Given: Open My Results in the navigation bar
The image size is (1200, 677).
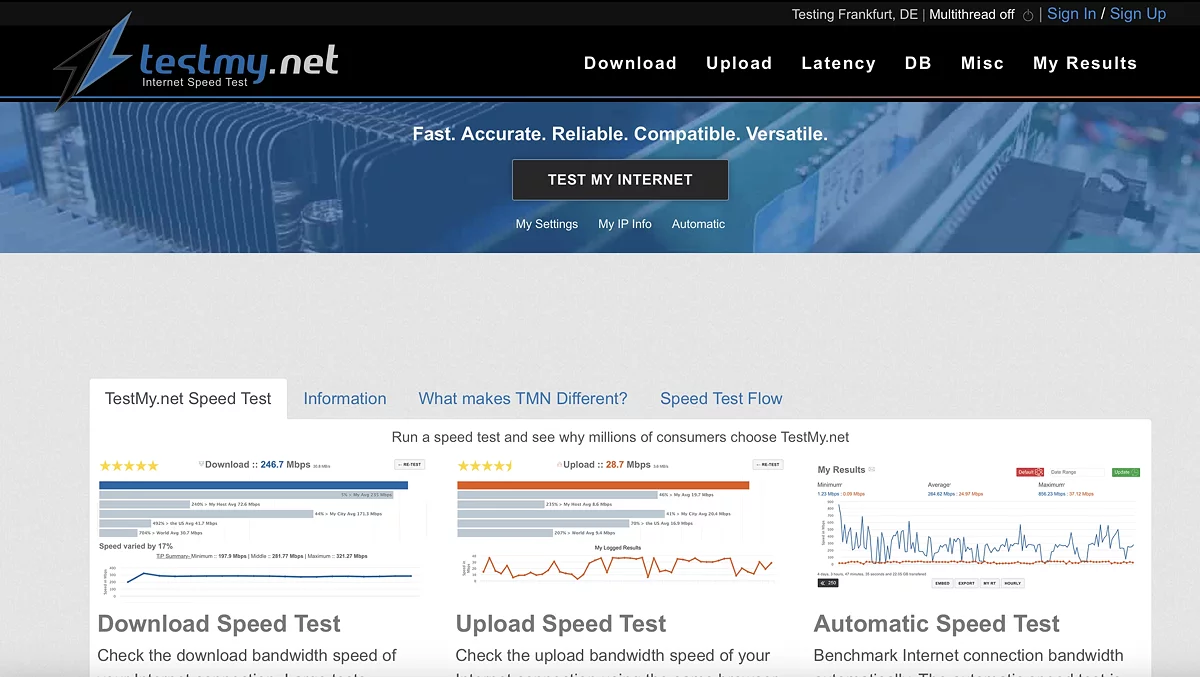Looking at the screenshot, I should (x=1085, y=63).
